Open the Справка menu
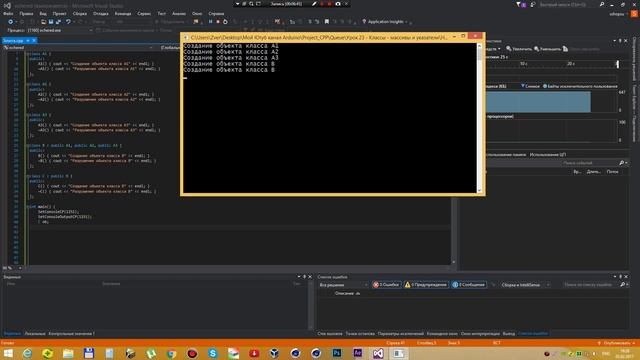The image size is (640, 360). pos(216,13)
